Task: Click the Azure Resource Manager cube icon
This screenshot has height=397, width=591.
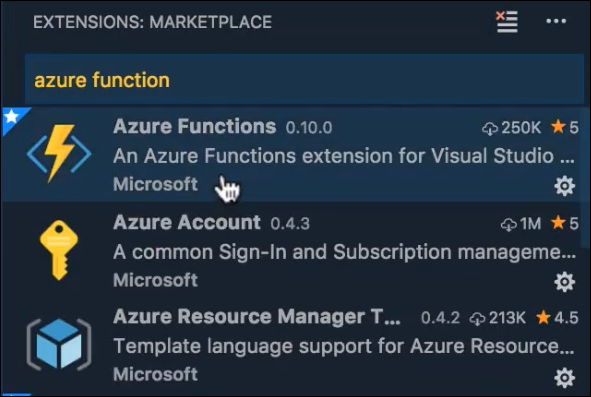Action: 59,344
